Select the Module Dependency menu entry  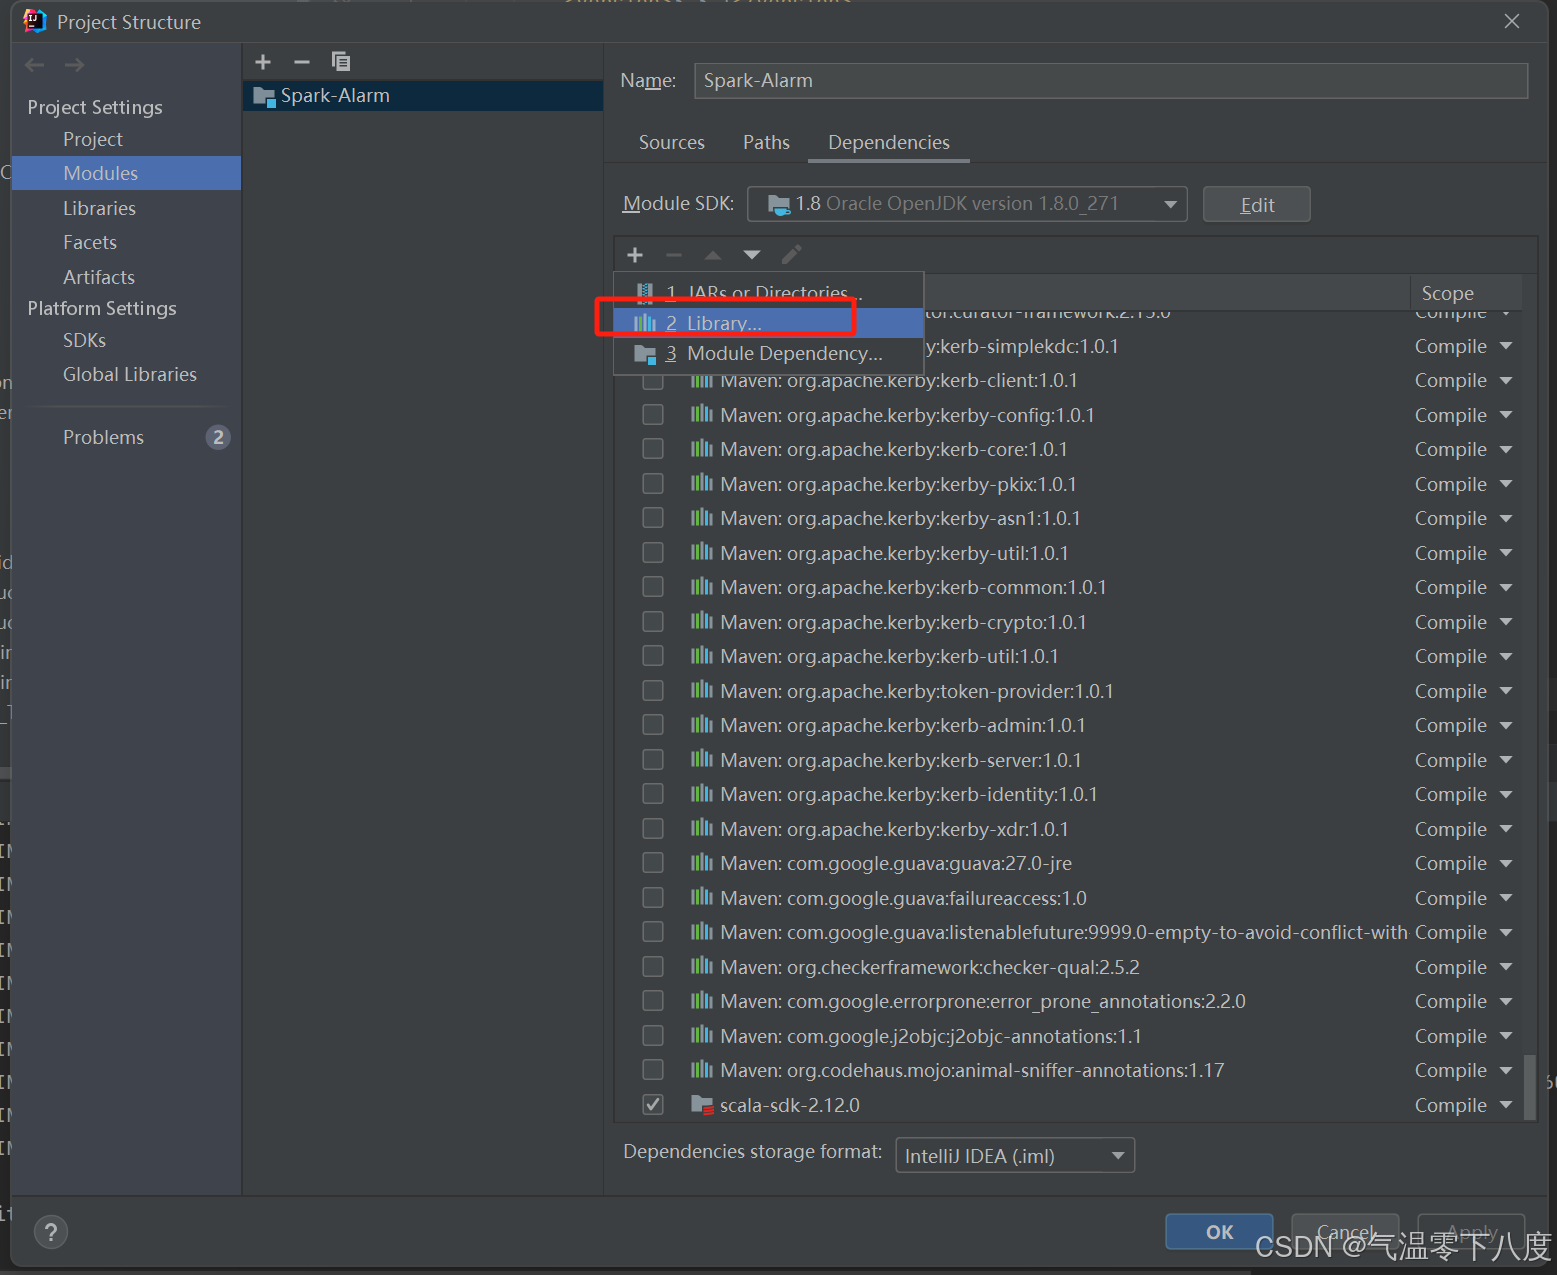pyautogui.click(x=783, y=353)
